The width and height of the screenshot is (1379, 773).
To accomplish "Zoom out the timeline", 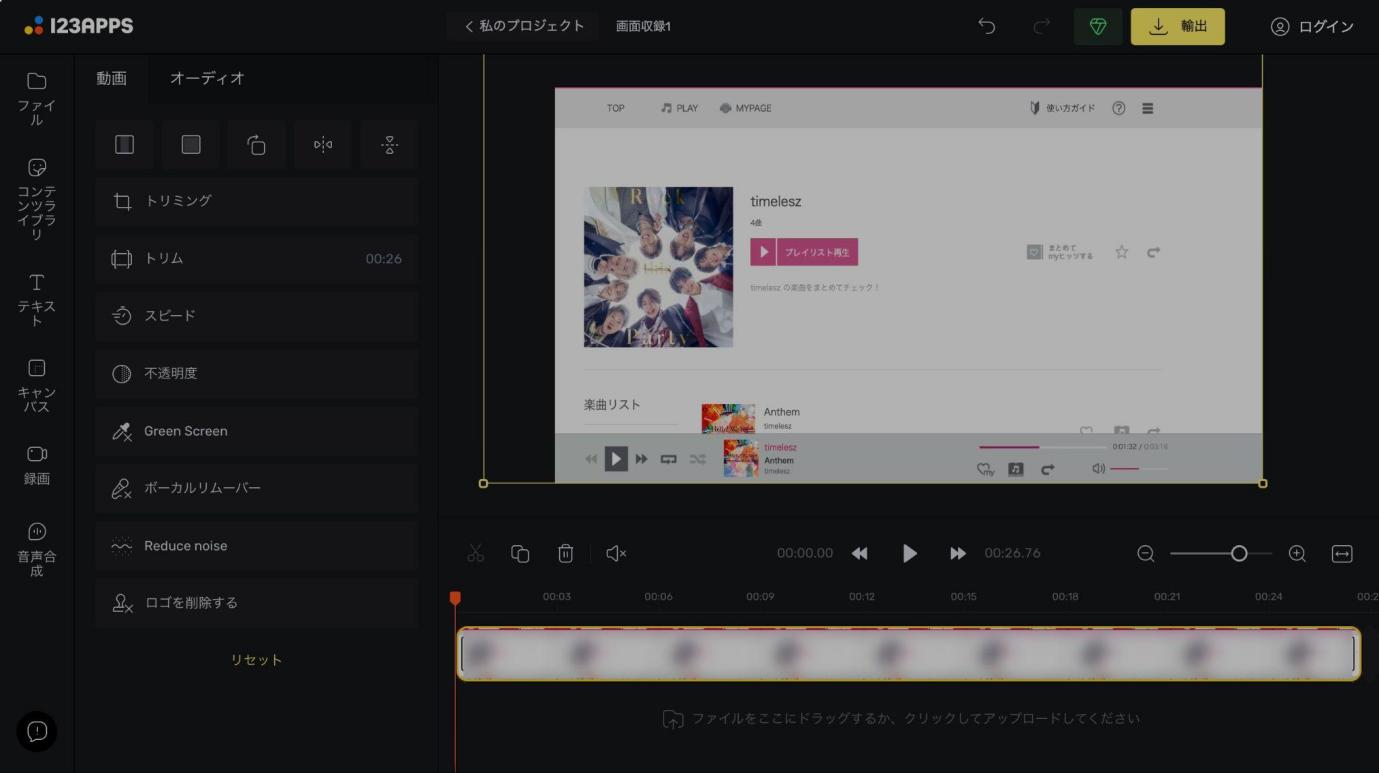I will click(1146, 553).
